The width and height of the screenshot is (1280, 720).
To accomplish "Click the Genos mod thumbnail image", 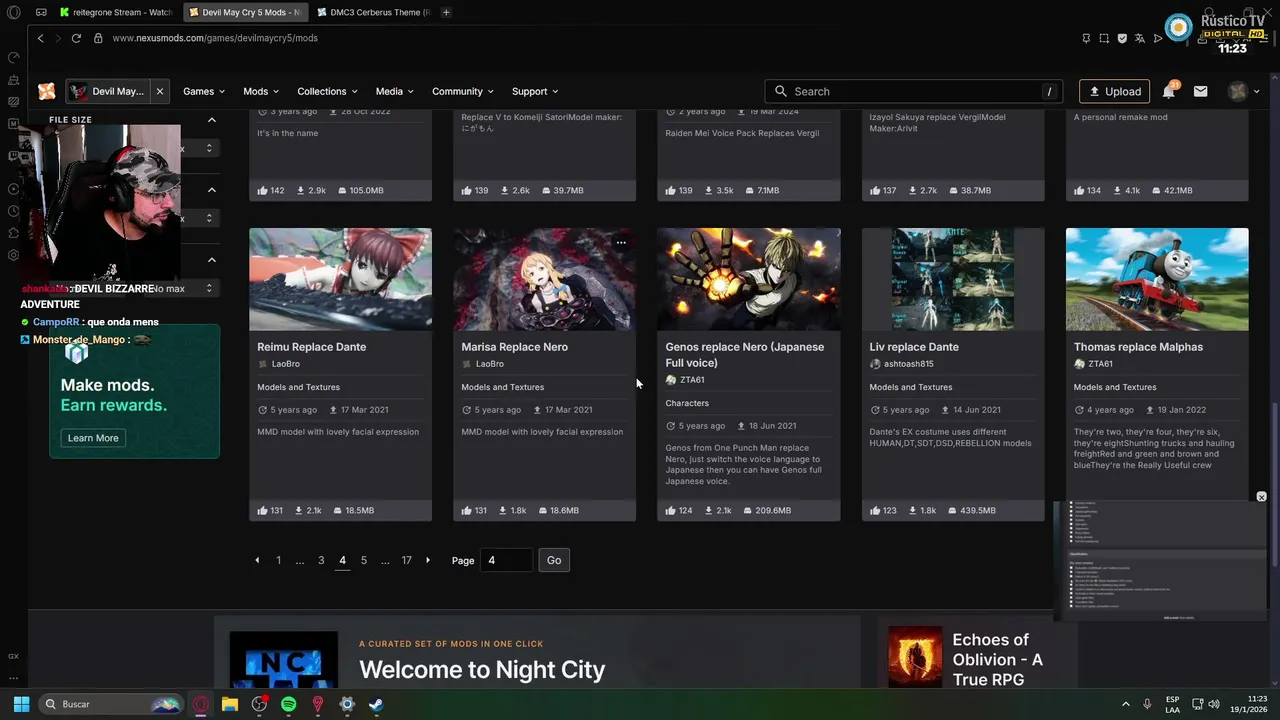I will (749, 279).
